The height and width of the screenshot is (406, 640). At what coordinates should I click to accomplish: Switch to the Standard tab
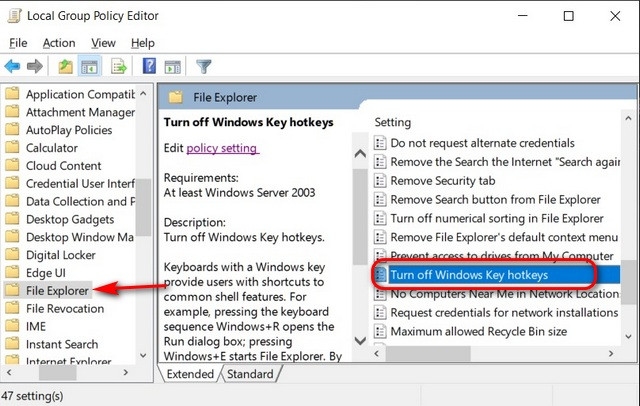[250, 374]
